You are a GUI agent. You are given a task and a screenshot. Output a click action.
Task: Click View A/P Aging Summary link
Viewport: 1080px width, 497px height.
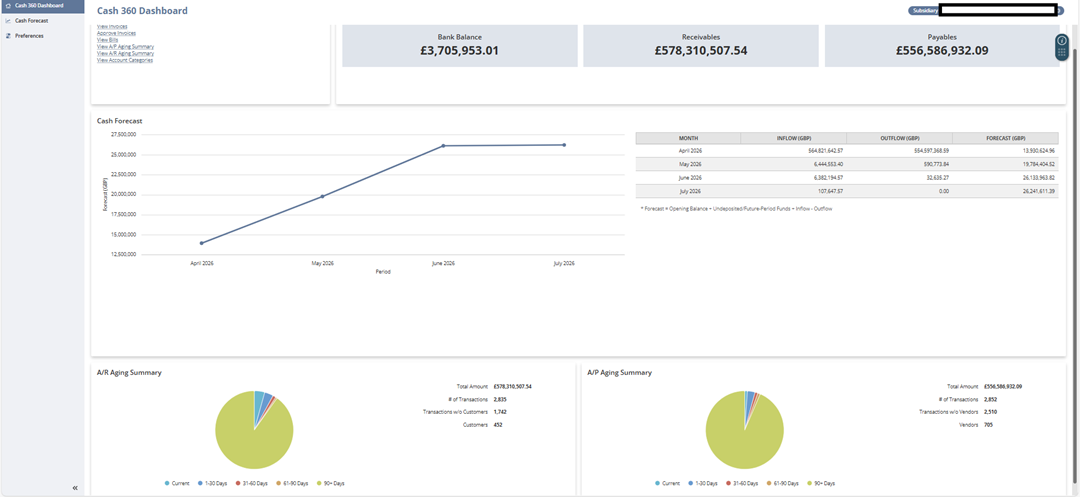125,46
